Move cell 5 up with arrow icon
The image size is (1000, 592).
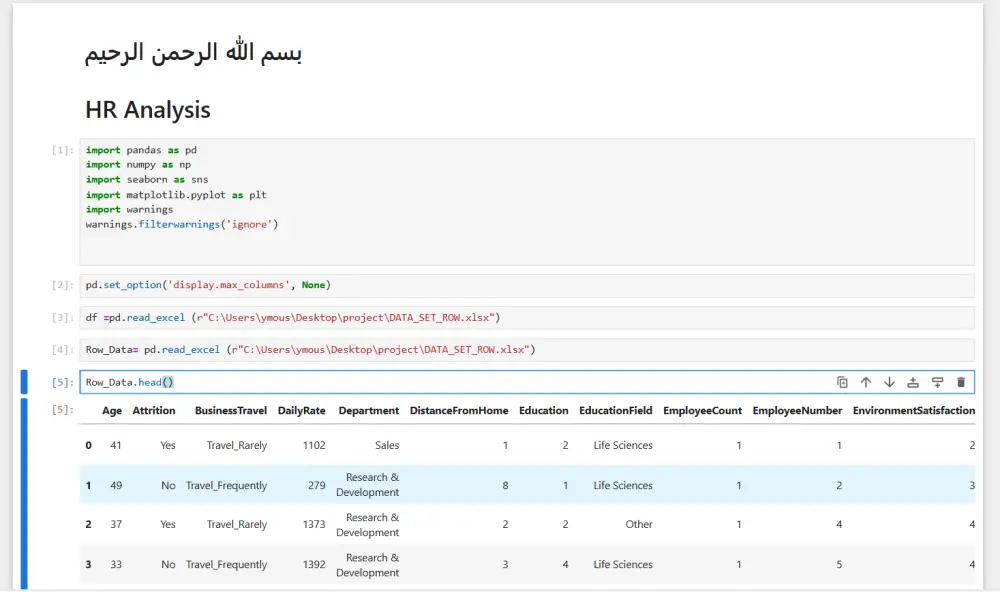(865, 382)
